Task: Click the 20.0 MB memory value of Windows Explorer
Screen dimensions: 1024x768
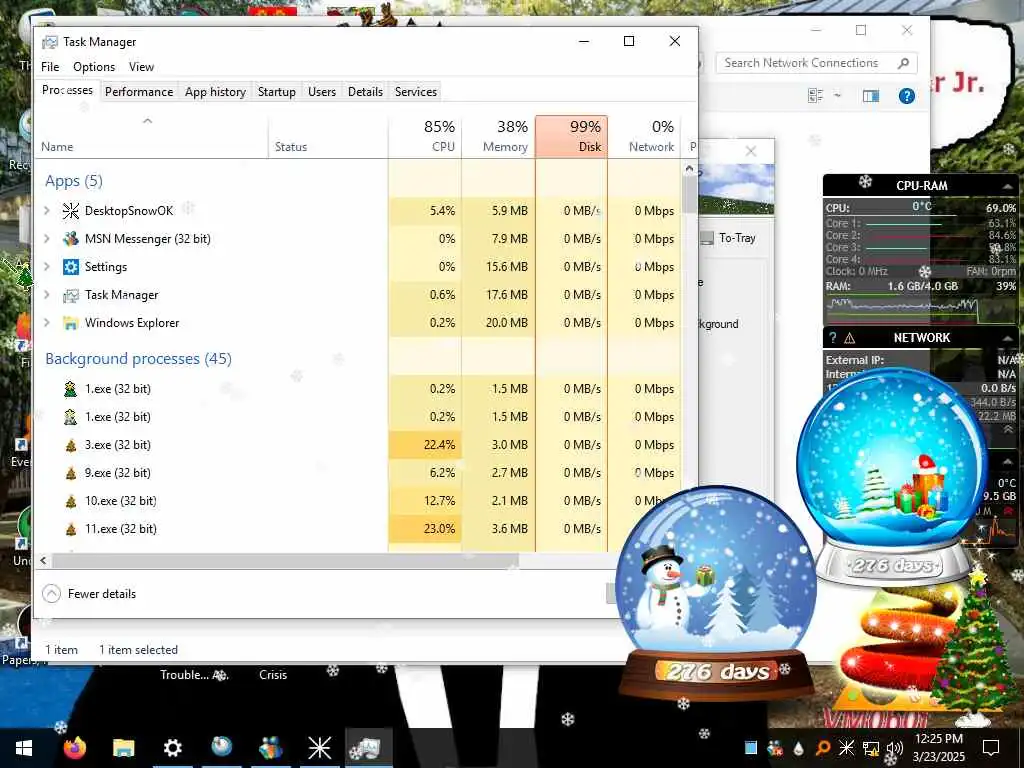Action: coord(506,323)
